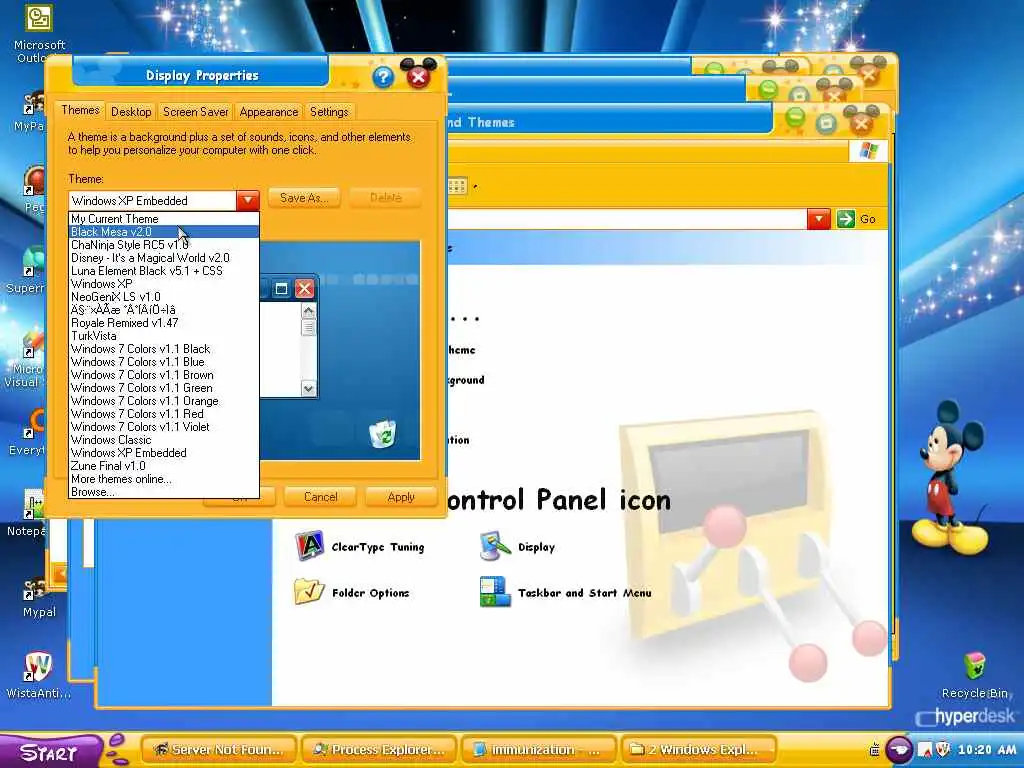The height and width of the screenshot is (768, 1024).
Task: Switch to Server Not Found taskbar item
Action: (x=218, y=749)
